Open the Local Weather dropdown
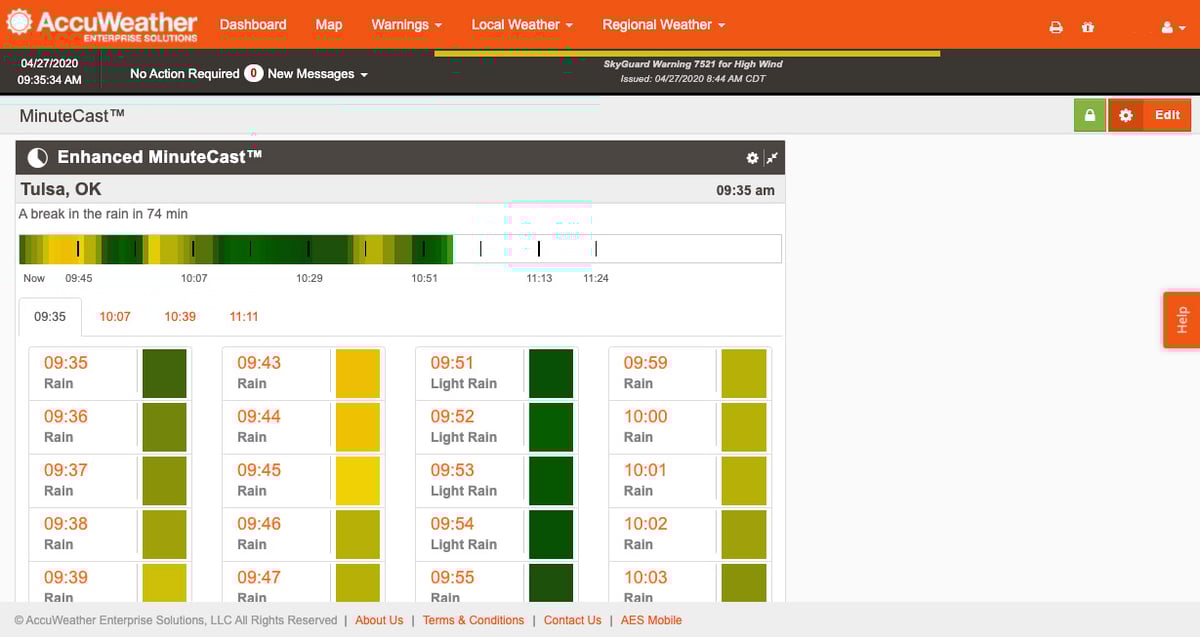The width and height of the screenshot is (1200, 637). pos(521,24)
